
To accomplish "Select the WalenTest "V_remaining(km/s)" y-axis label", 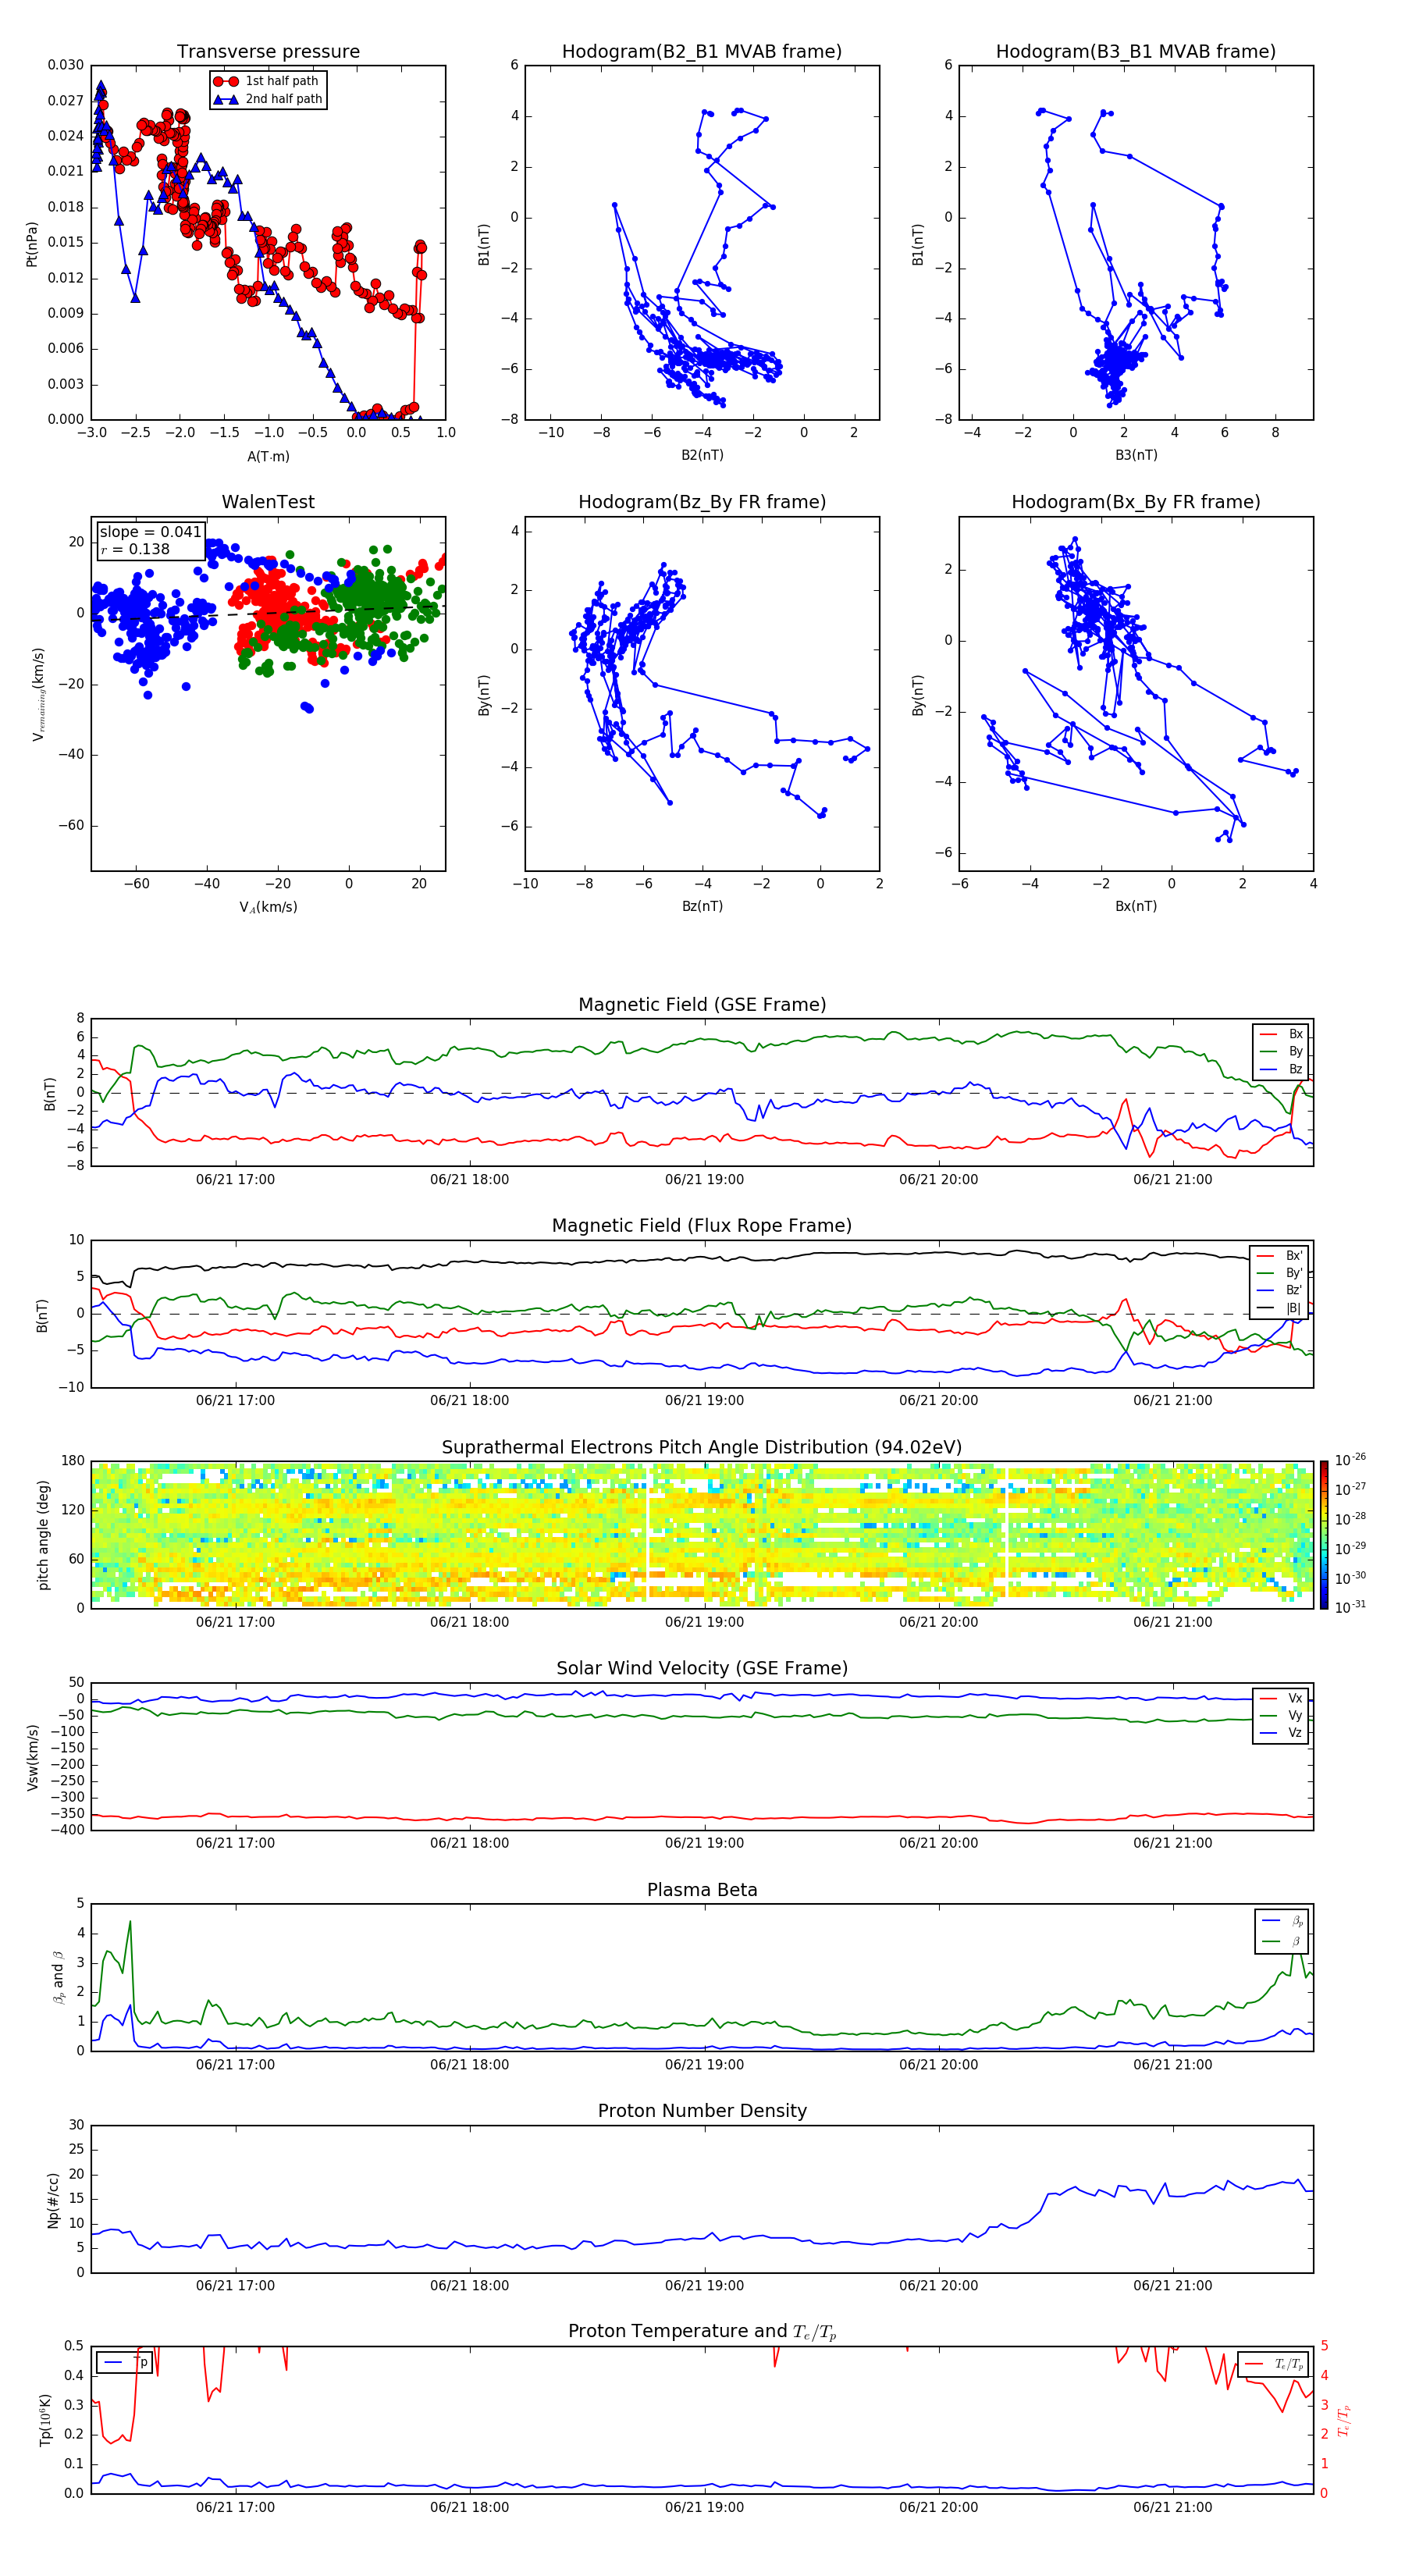I will tap(39, 694).
